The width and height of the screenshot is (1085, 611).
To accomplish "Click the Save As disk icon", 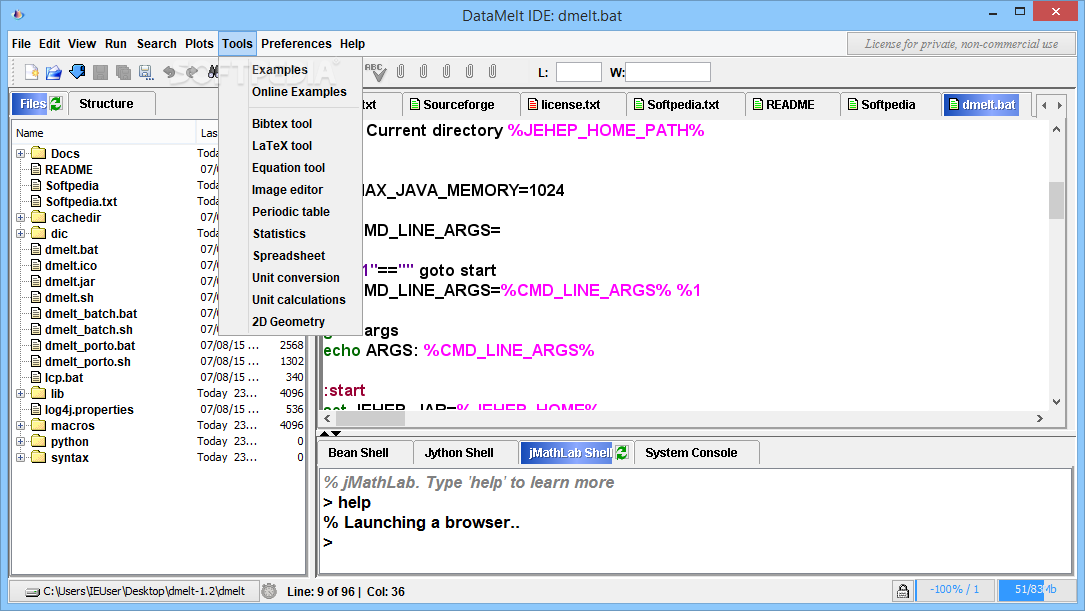I will (145, 72).
